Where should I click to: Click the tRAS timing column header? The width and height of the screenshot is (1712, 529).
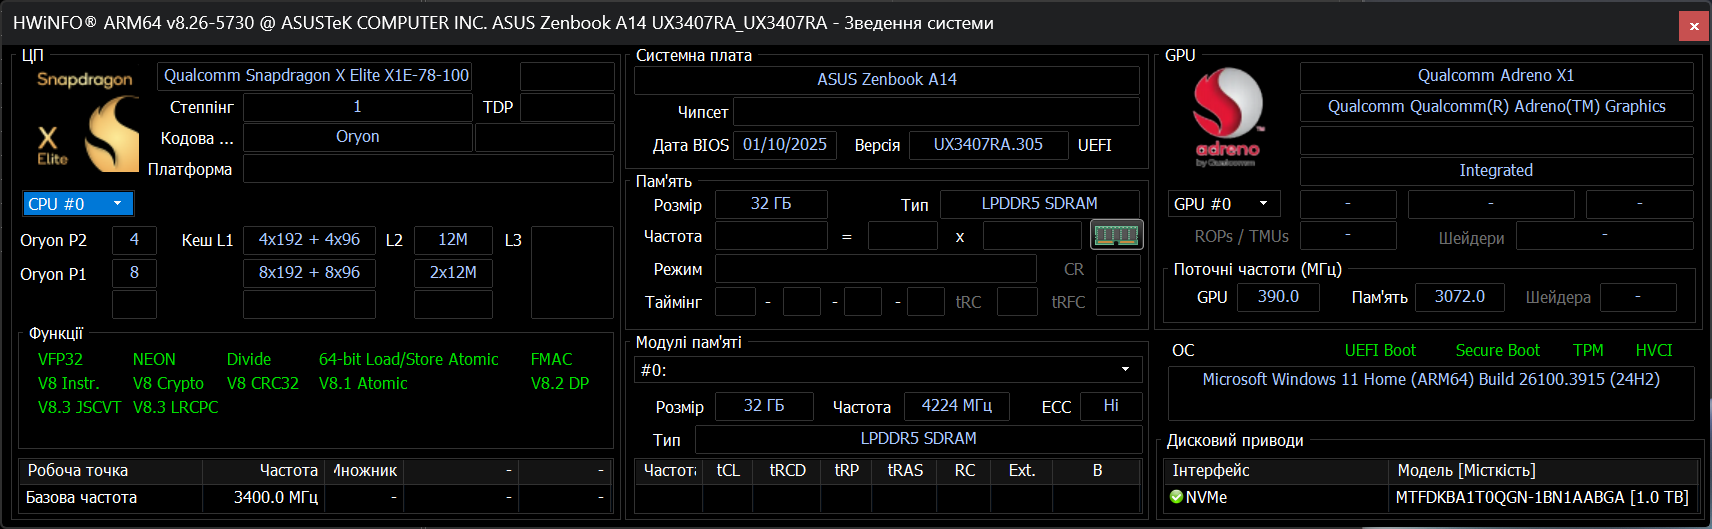905,471
